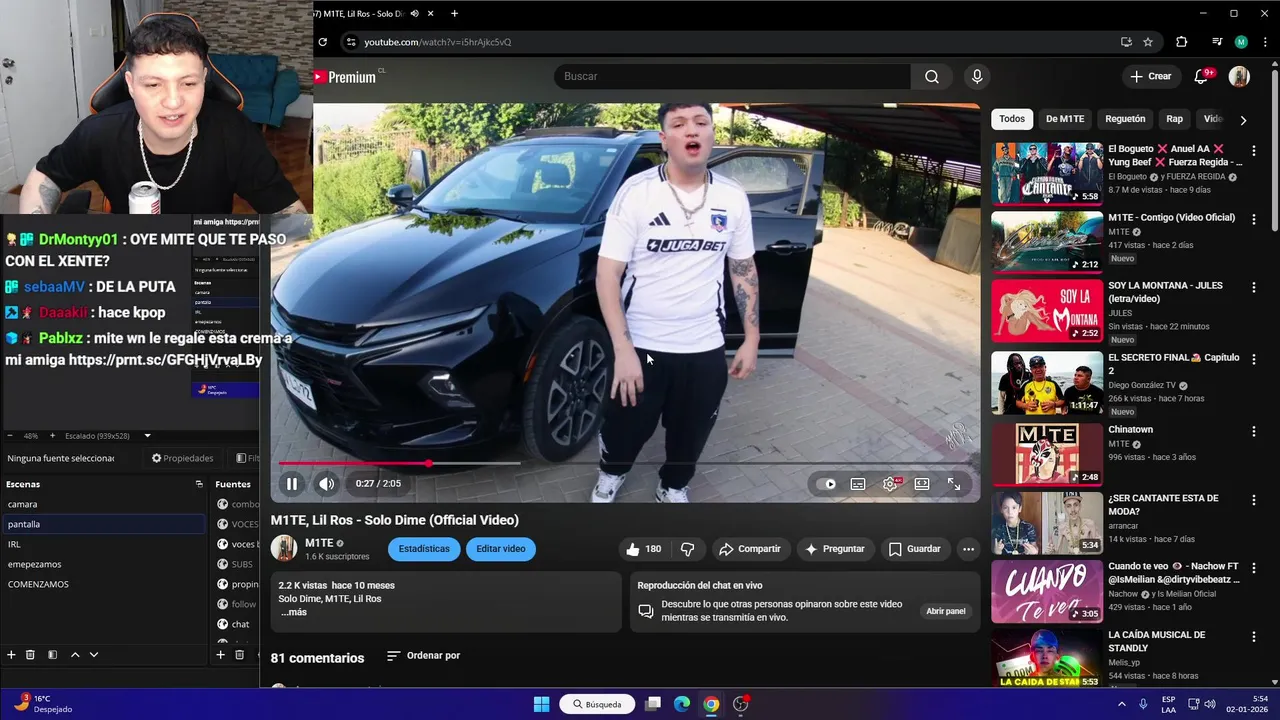Turn on subtitles in the video player
The height and width of the screenshot is (720, 1280).
click(858, 484)
